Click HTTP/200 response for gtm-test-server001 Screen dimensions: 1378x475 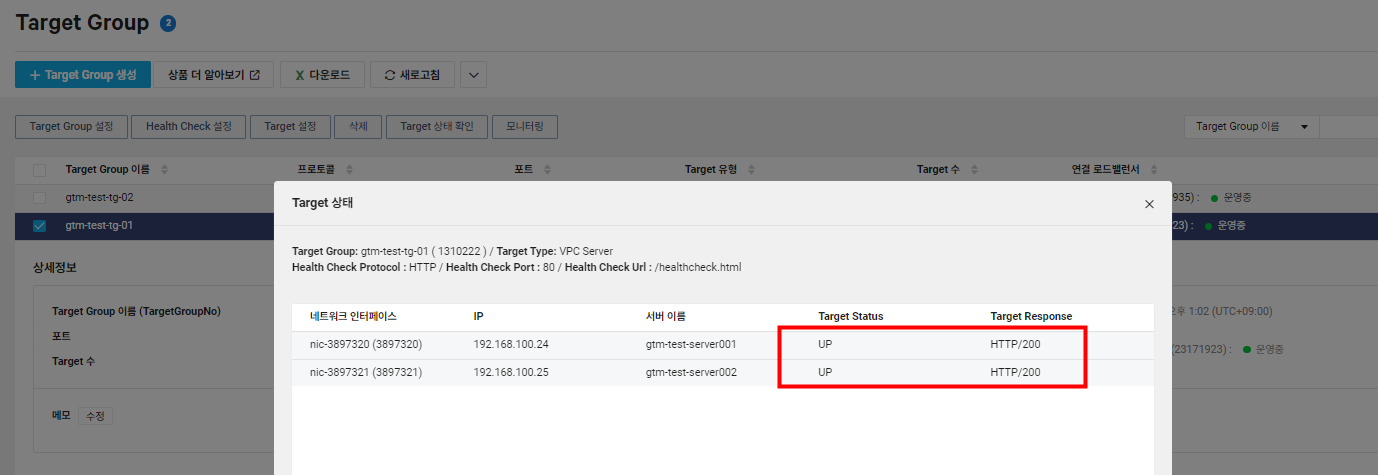pos(1015,344)
